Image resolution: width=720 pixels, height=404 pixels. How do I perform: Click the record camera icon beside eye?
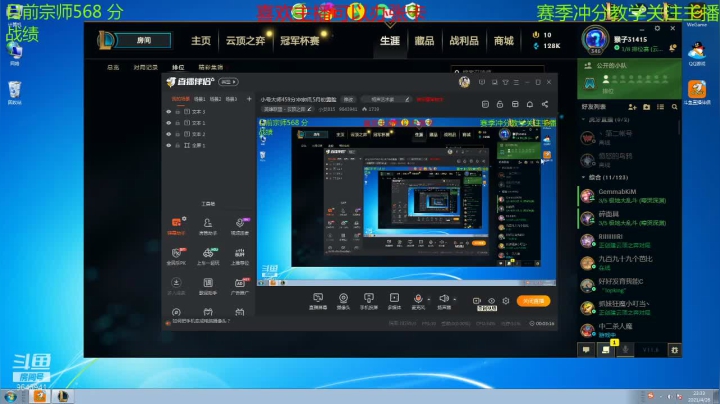point(477,301)
